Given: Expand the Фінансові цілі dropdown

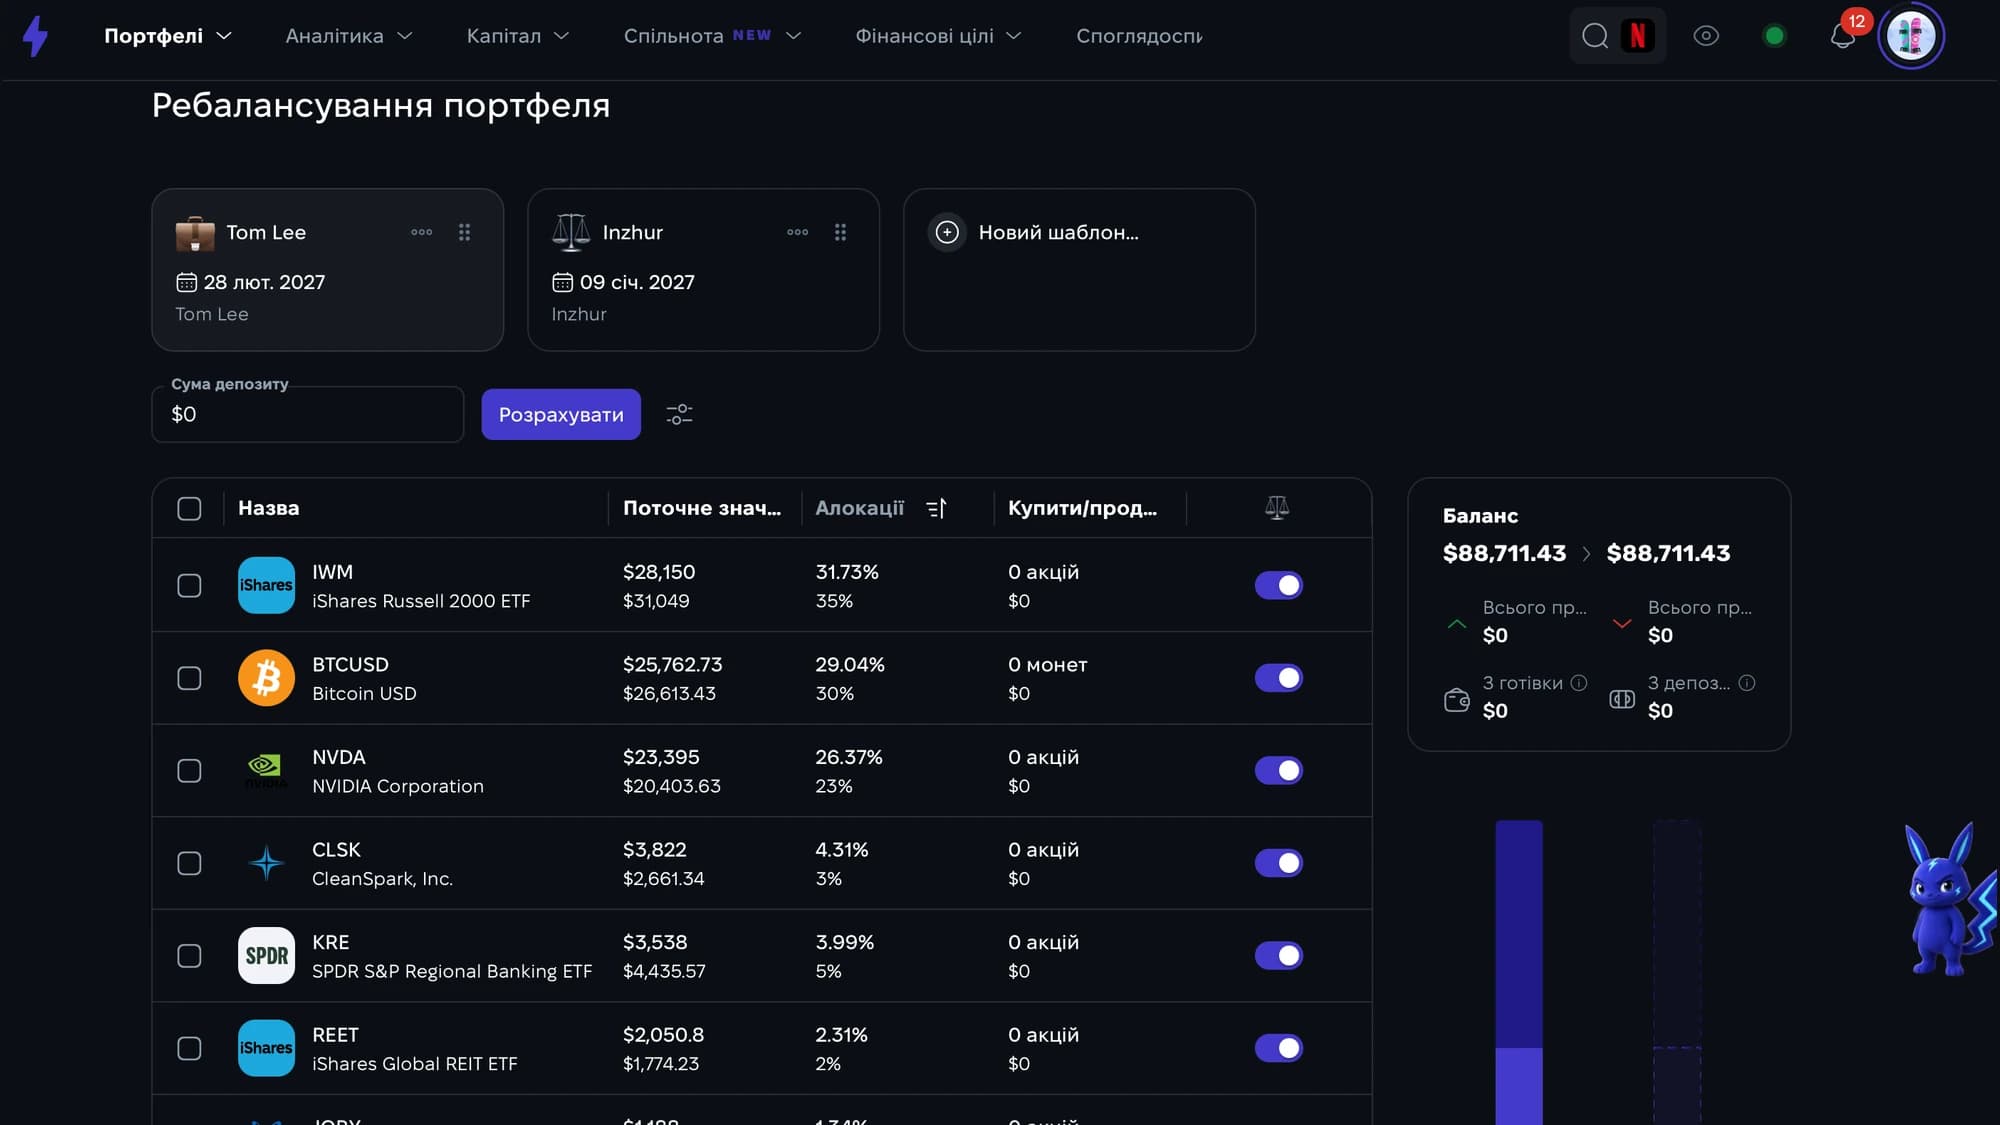Looking at the screenshot, I should point(938,36).
